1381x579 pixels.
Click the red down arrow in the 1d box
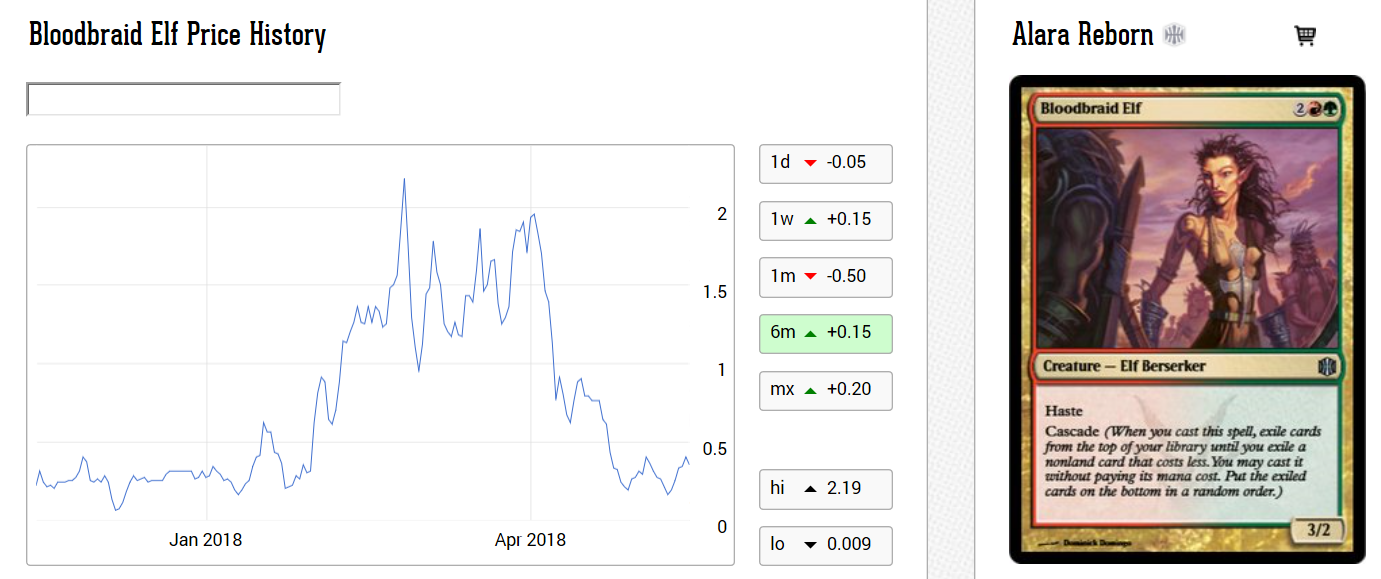(x=810, y=162)
